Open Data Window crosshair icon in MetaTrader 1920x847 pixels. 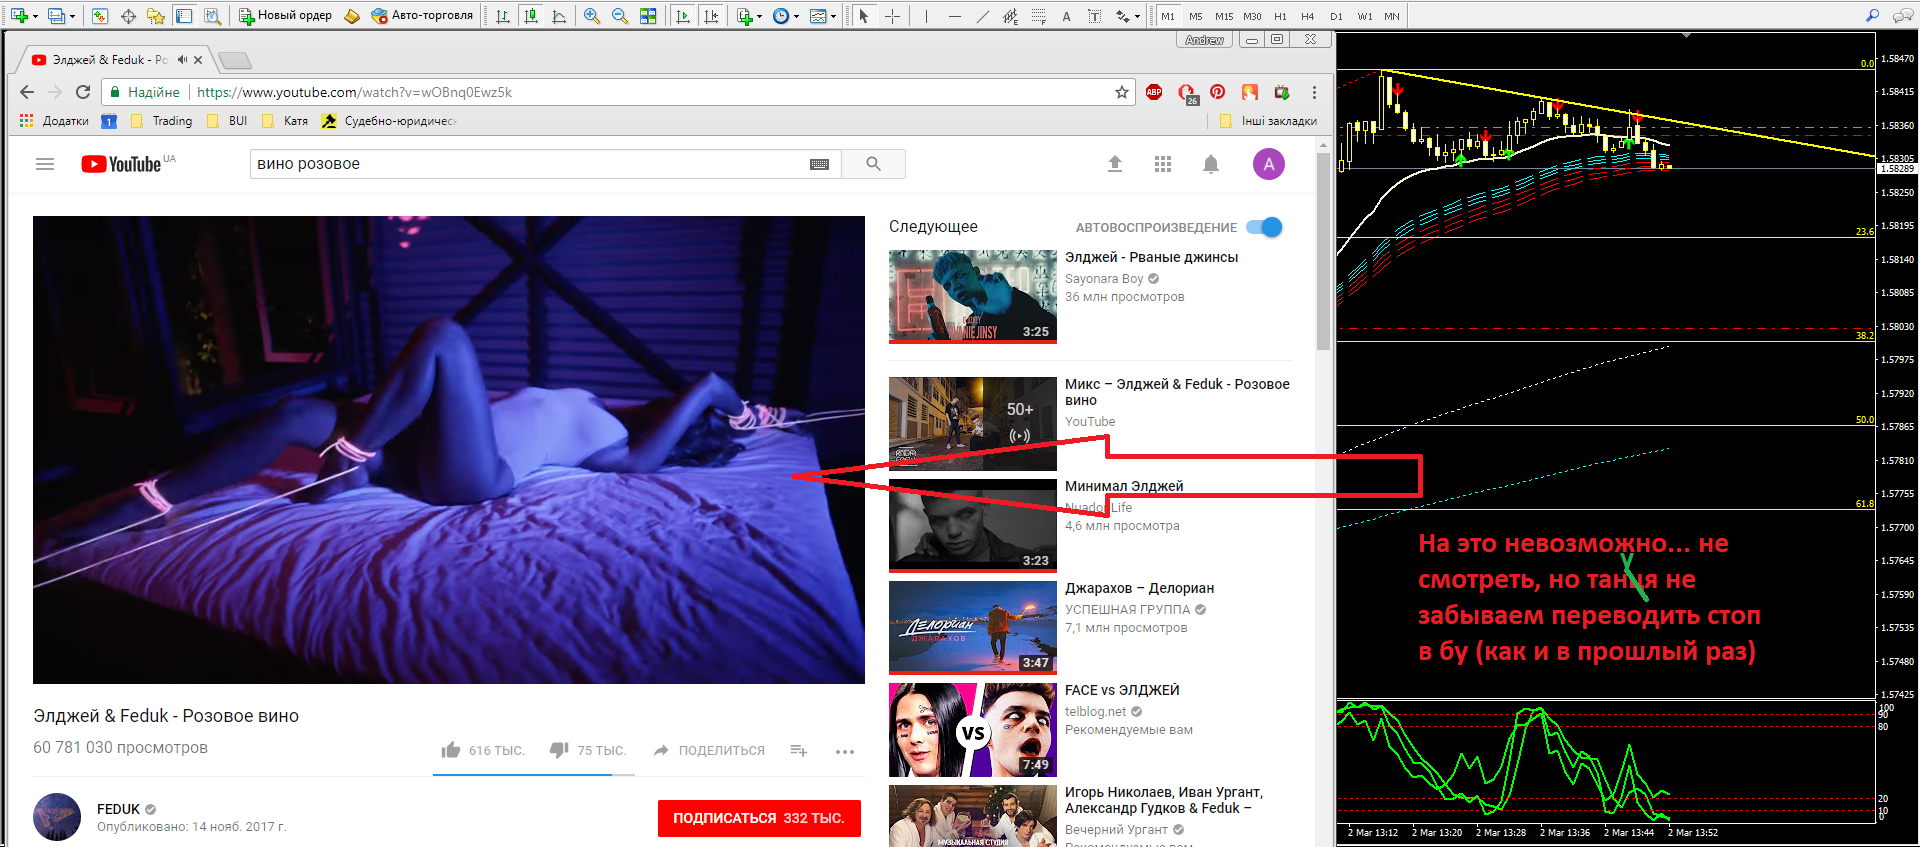pos(128,16)
